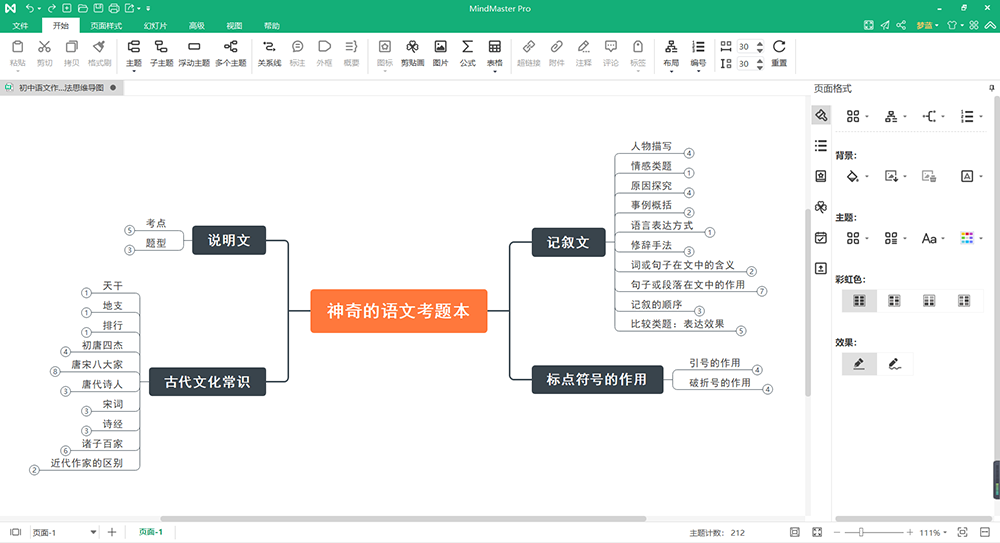1000x543 pixels.
Task: Open the File (文件) menu
Action: (20, 26)
